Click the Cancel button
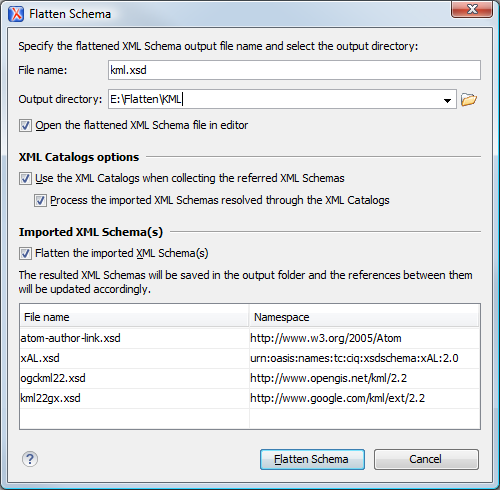500x490 pixels. [426, 459]
